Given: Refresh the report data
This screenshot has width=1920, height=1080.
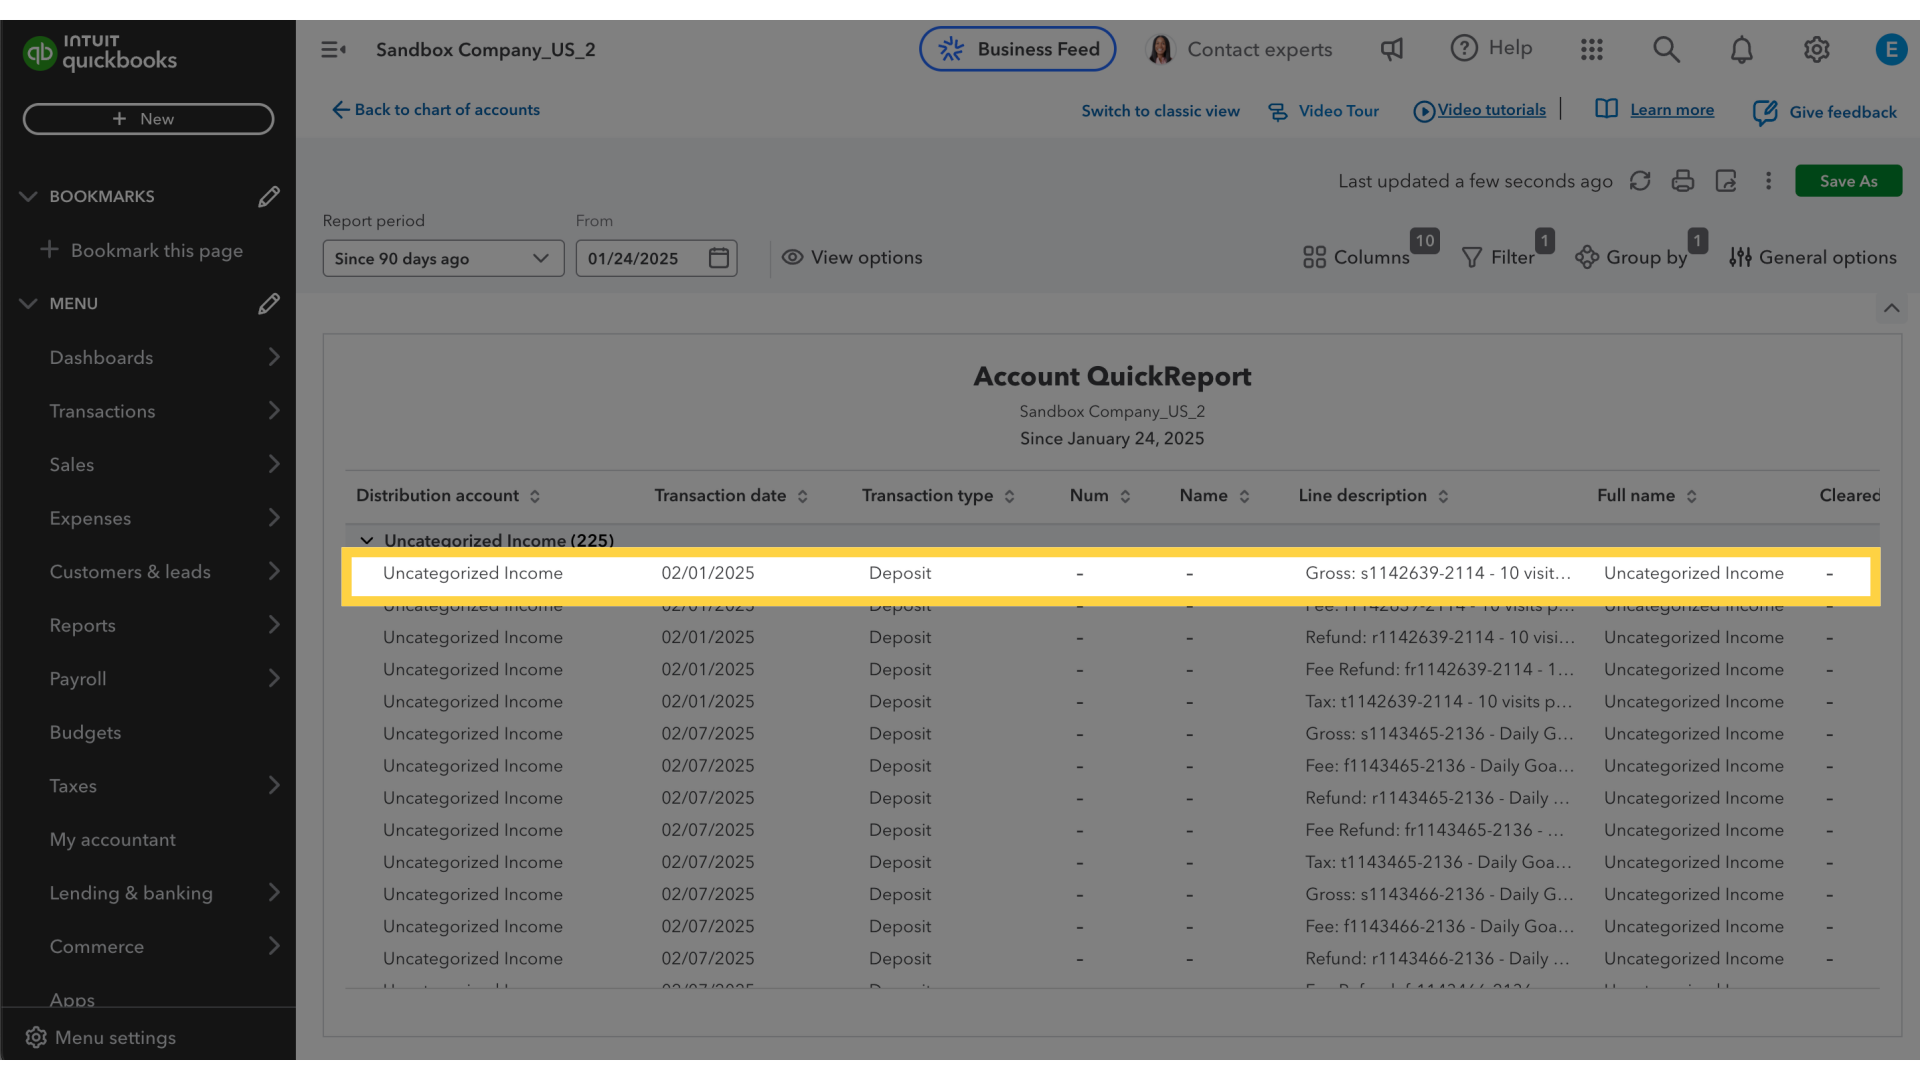Looking at the screenshot, I should tap(1640, 181).
